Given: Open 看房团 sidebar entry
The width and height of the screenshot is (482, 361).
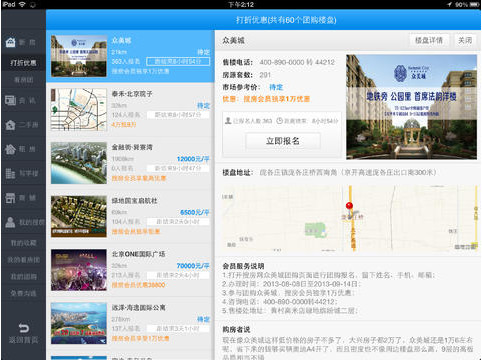Looking at the screenshot, I should point(23,80).
